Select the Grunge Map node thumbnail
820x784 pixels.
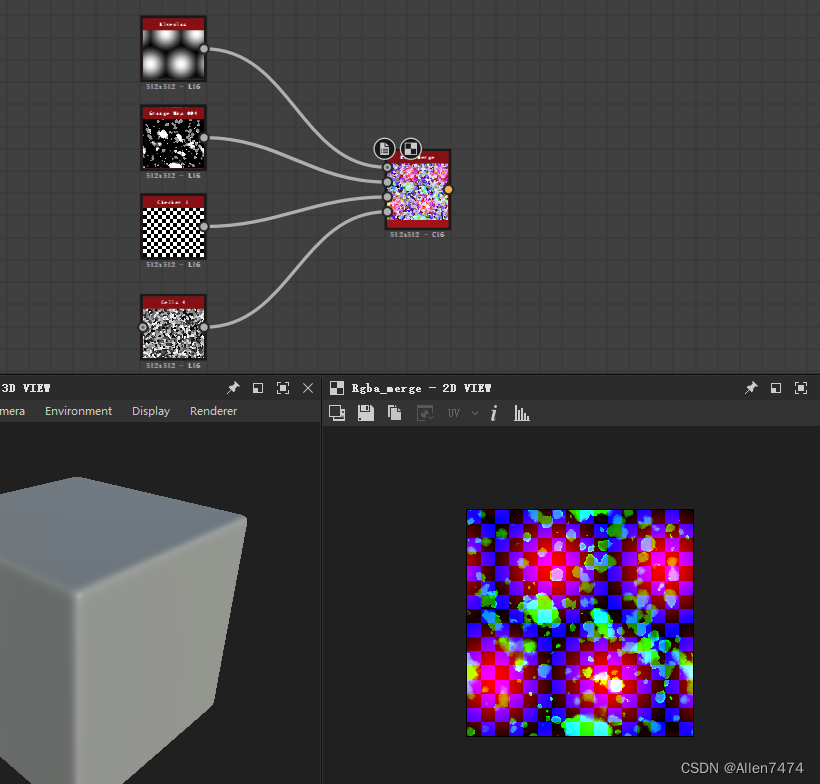174,143
